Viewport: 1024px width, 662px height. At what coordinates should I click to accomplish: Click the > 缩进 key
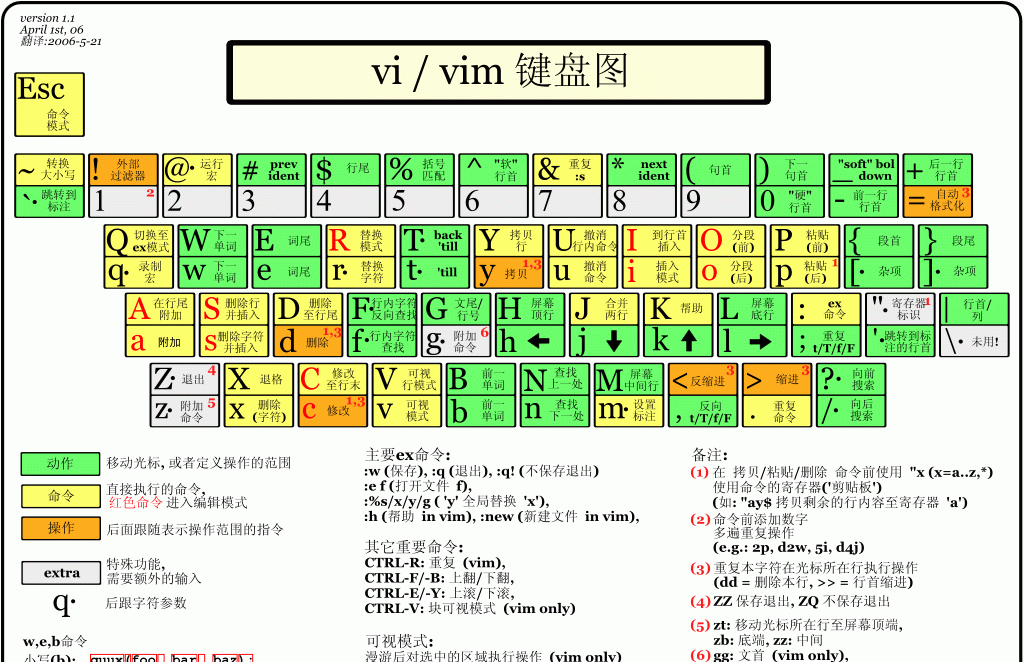click(x=777, y=379)
